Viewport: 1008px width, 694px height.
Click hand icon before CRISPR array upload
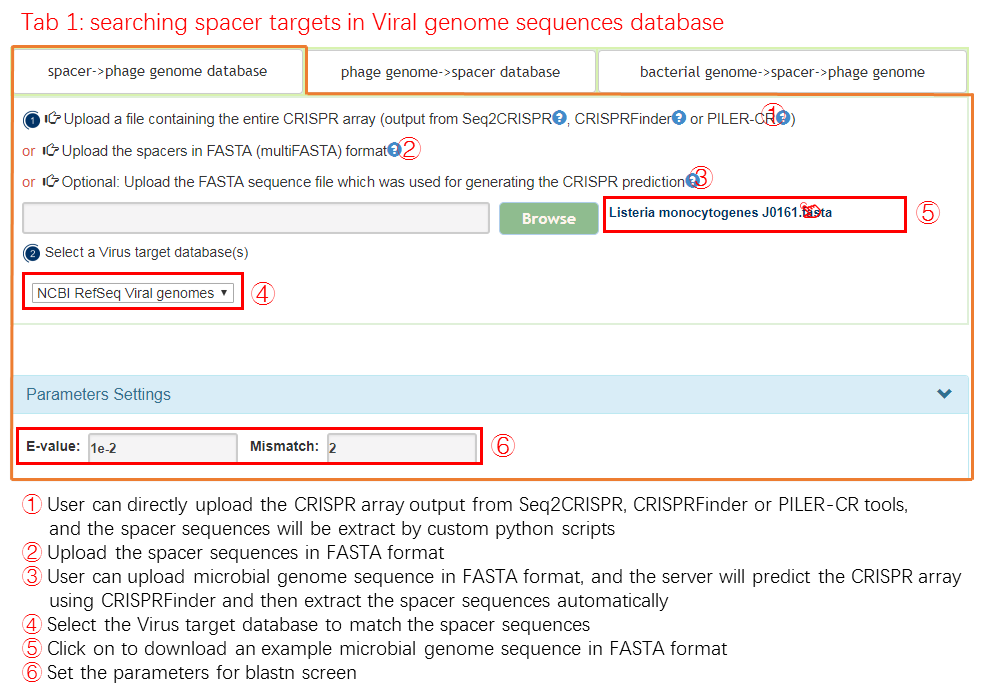(x=53, y=119)
